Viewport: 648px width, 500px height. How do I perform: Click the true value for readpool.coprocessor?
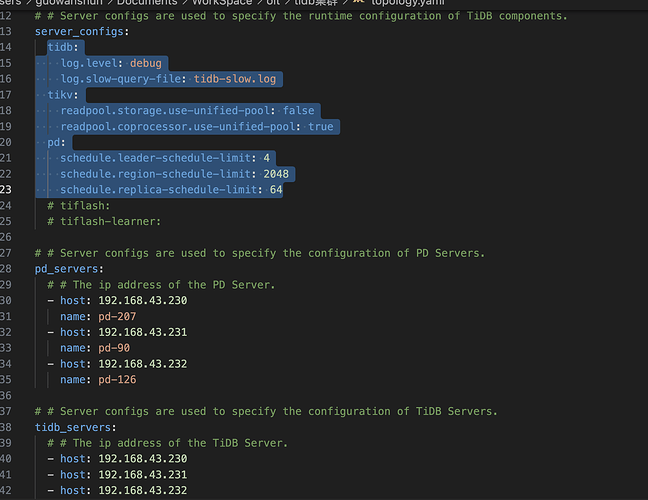pos(321,127)
